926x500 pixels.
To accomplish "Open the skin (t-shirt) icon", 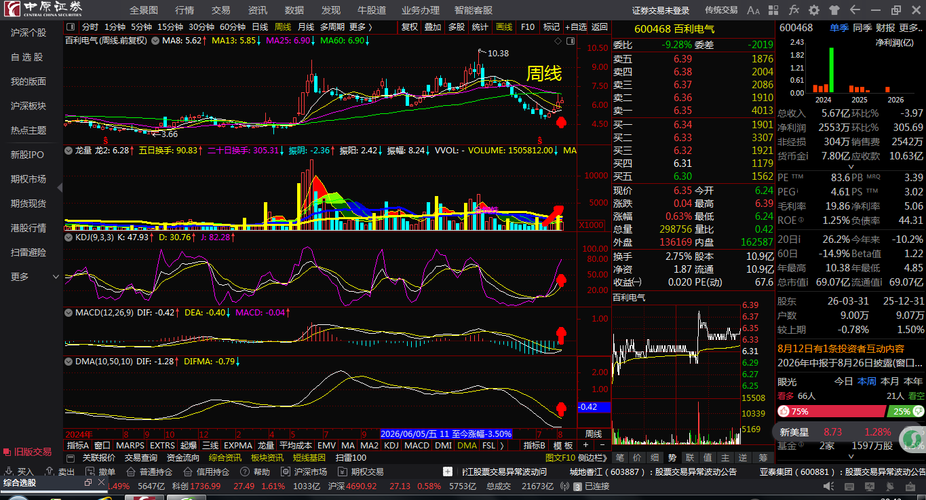I will point(834,10).
